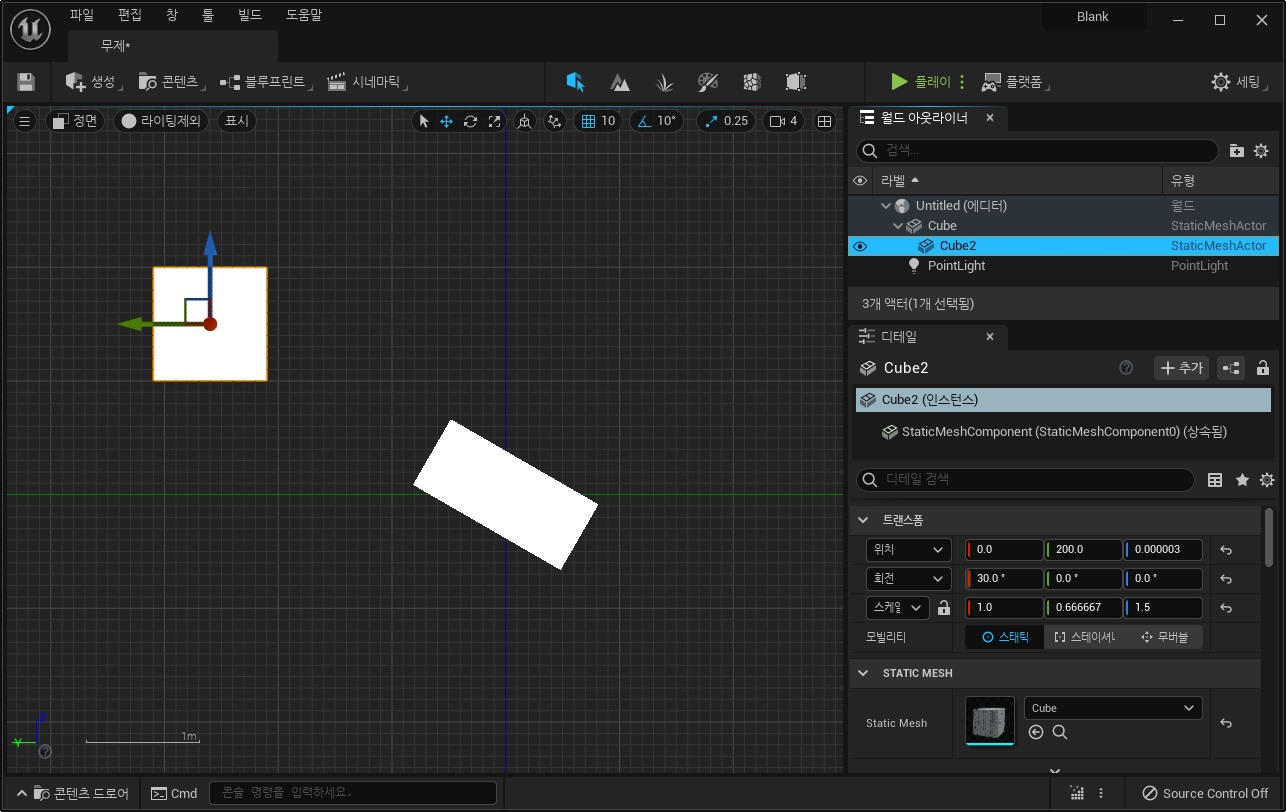The height and width of the screenshot is (812, 1286).
Task: Open the 파일 (File) menu
Action: point(82,16)
